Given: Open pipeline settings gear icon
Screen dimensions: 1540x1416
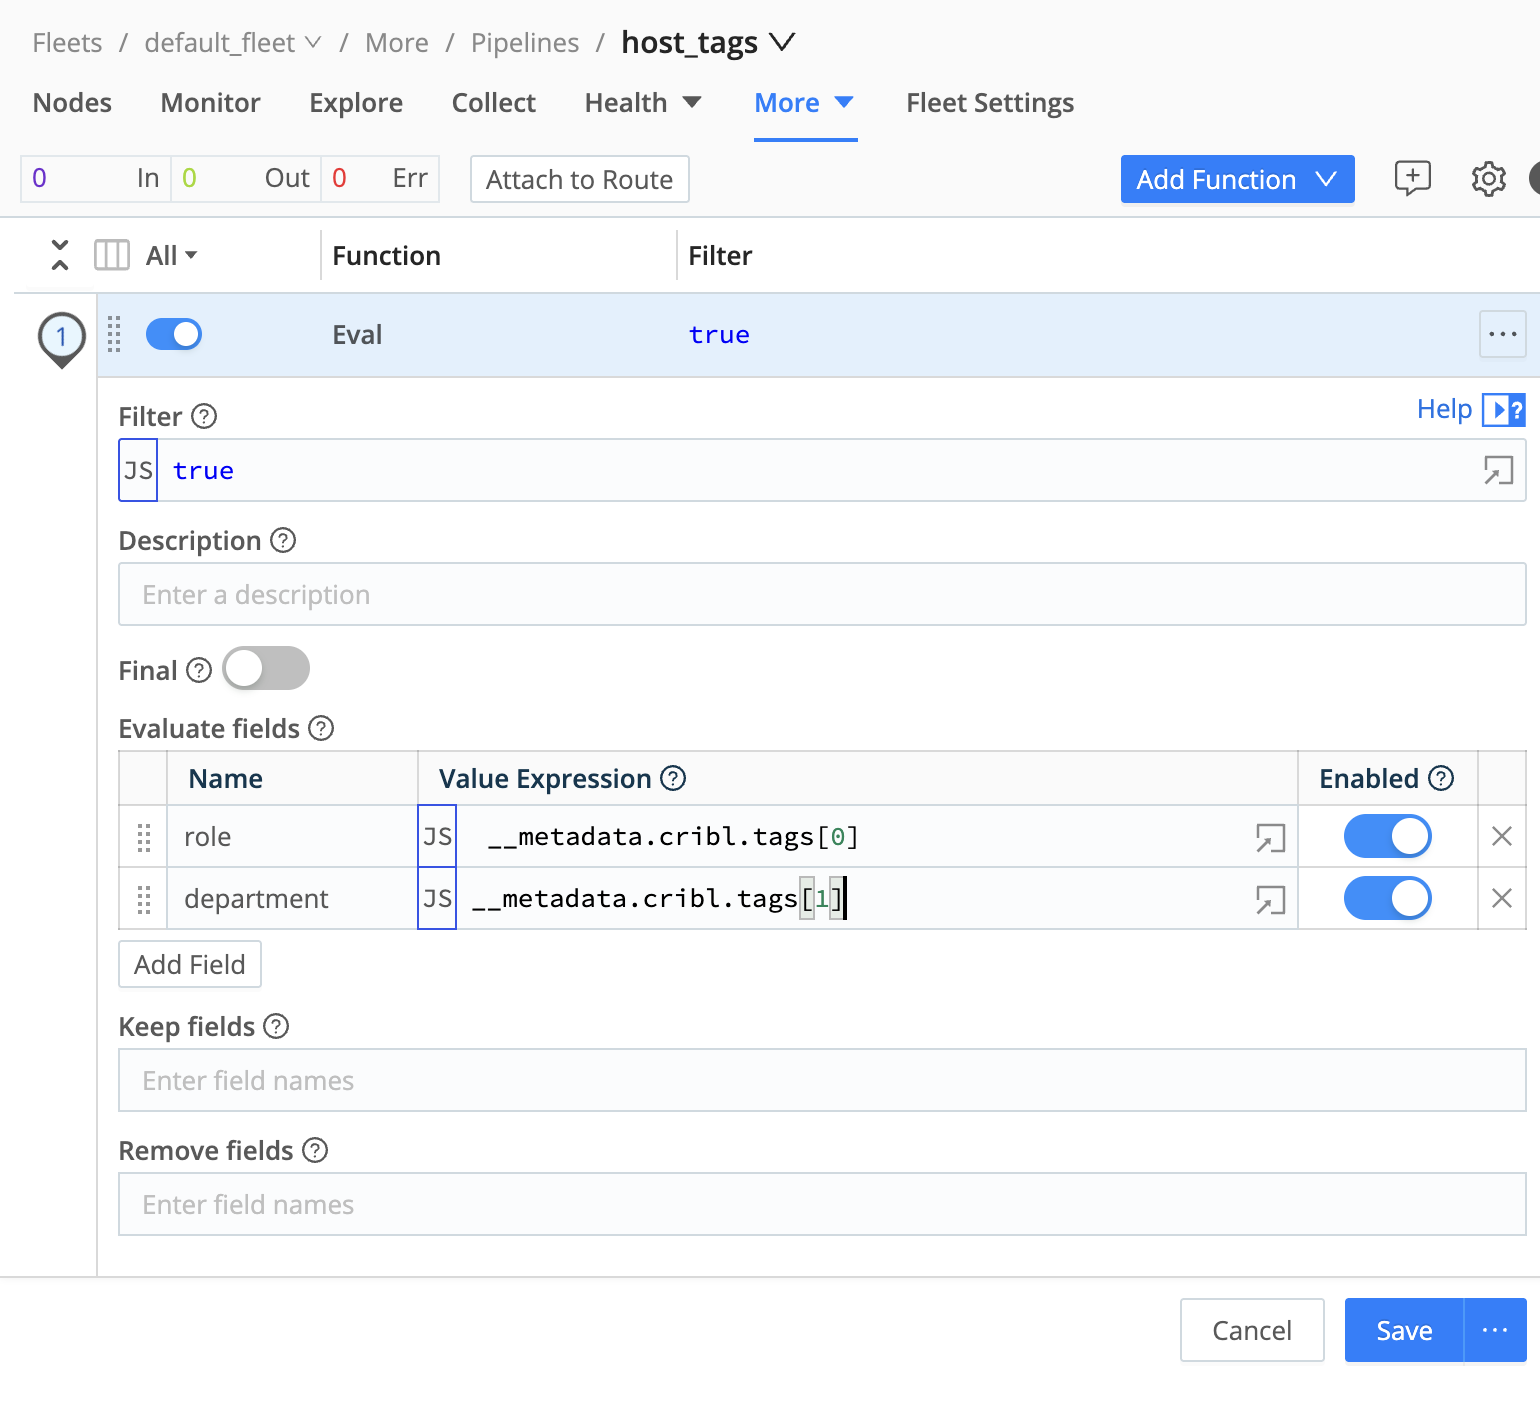Looking at the screenshot, I should click(1488, 179).
